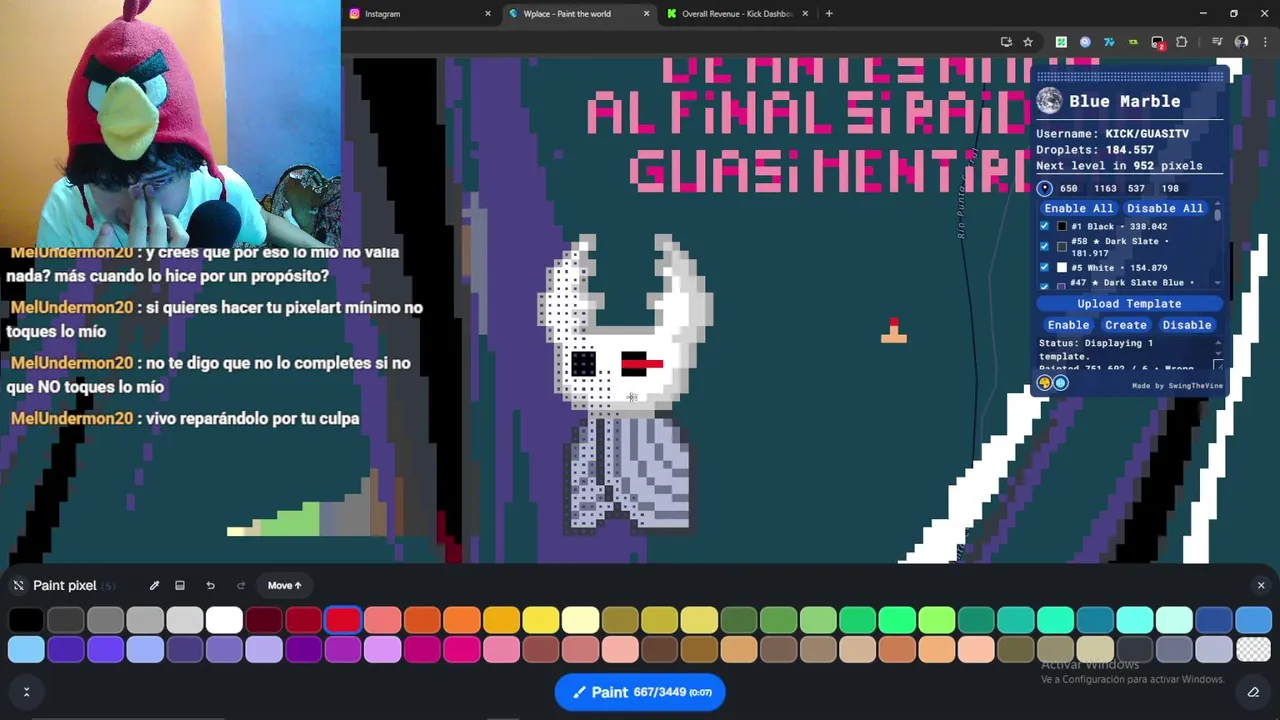1280x720 pixels.
Task: Click the redo arrow icon
Action: click(x=241, y=586)
